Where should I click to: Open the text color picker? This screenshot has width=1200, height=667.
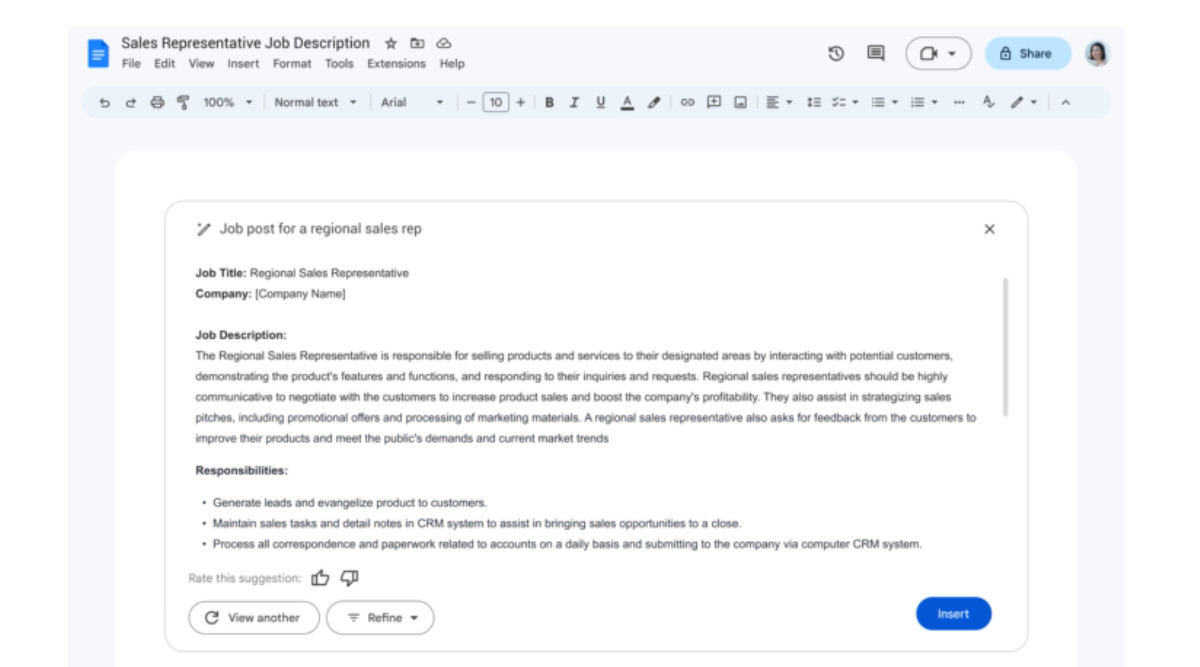(626, 101)
